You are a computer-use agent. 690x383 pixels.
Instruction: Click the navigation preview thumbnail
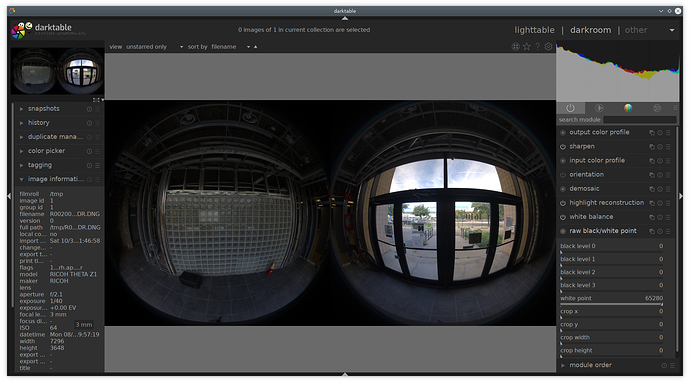[57, 71]
